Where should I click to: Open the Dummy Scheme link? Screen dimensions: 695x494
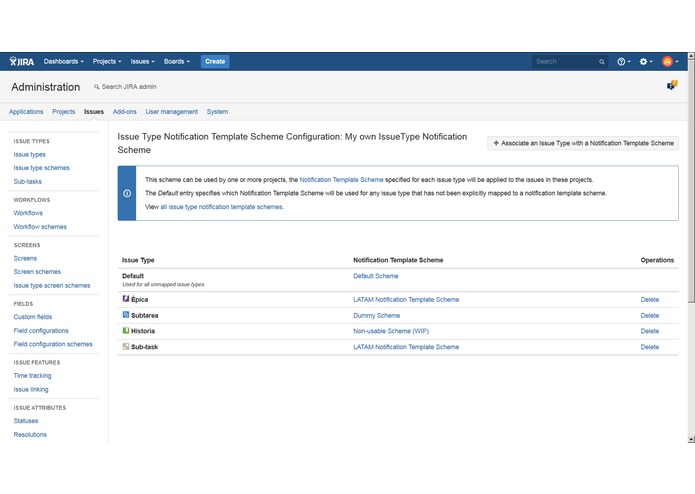(376, 315)
